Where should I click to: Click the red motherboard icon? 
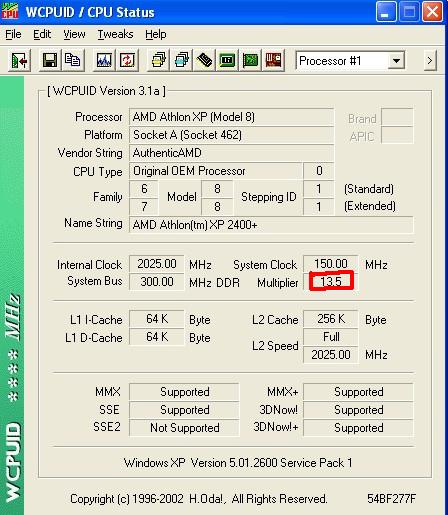click(x=273, y=61)
